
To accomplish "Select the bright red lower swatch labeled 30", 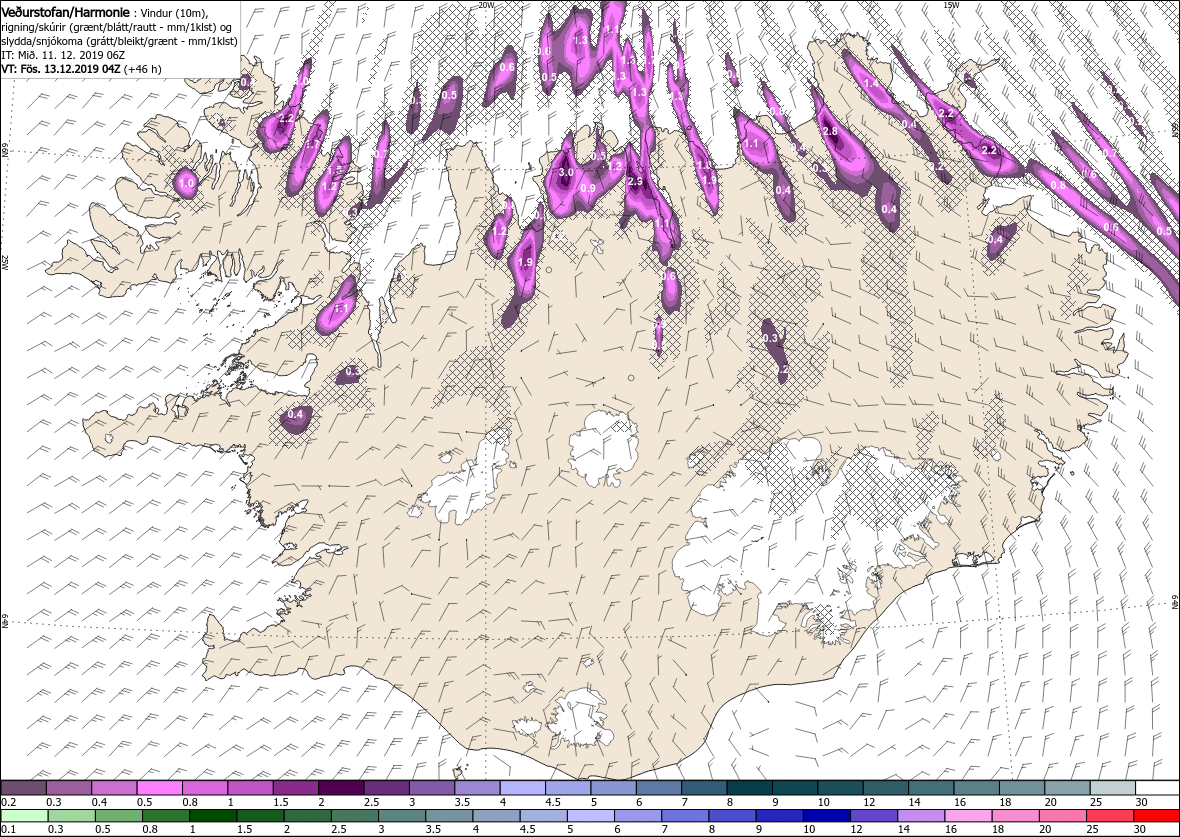I will pos(1156,817).
